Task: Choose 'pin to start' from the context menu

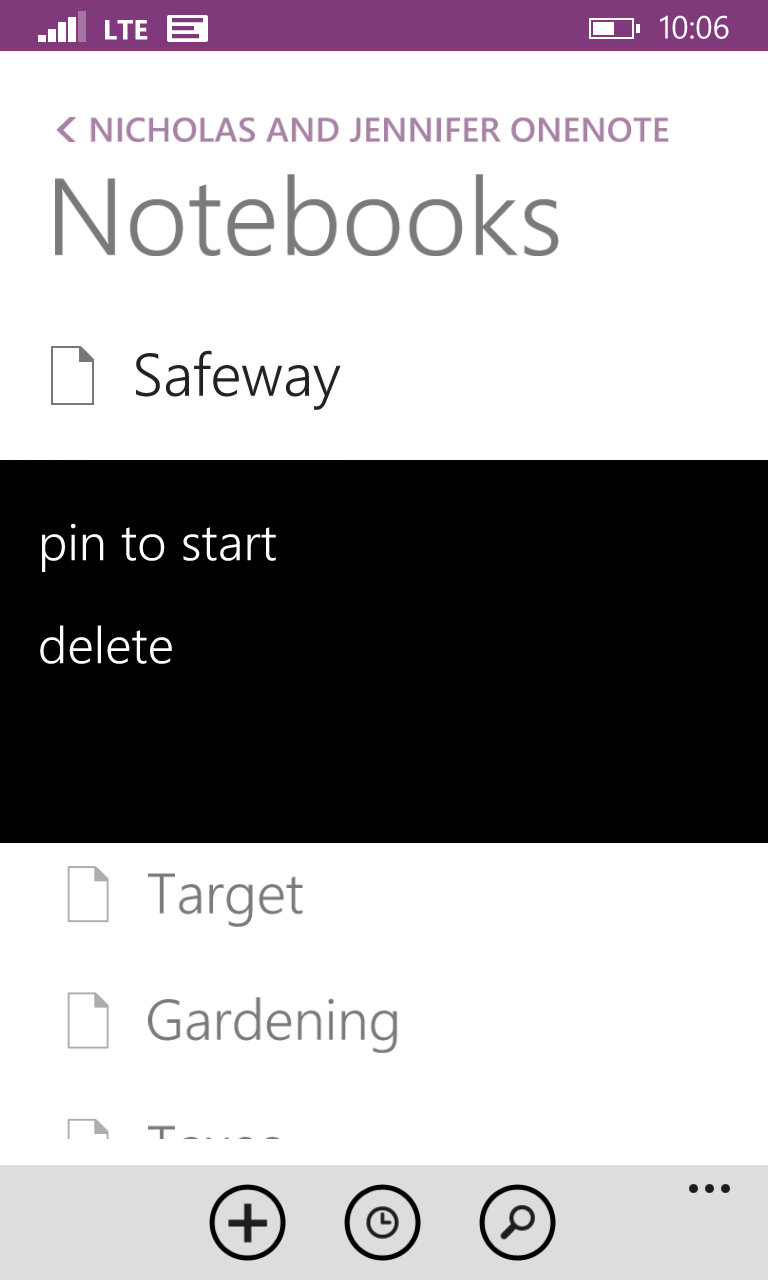Action: pos(158,545)
